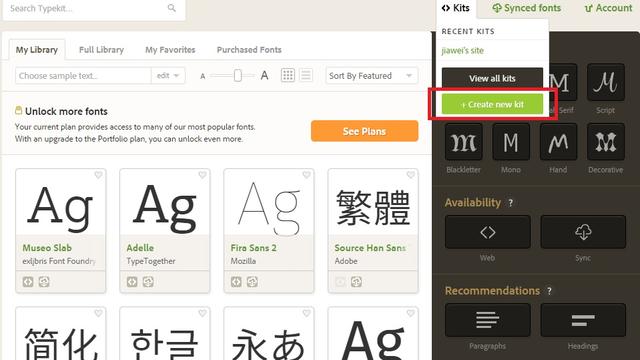This screenshot has height=360, width=640.
Task: Filter availability by Web
Action: point(488,232)
